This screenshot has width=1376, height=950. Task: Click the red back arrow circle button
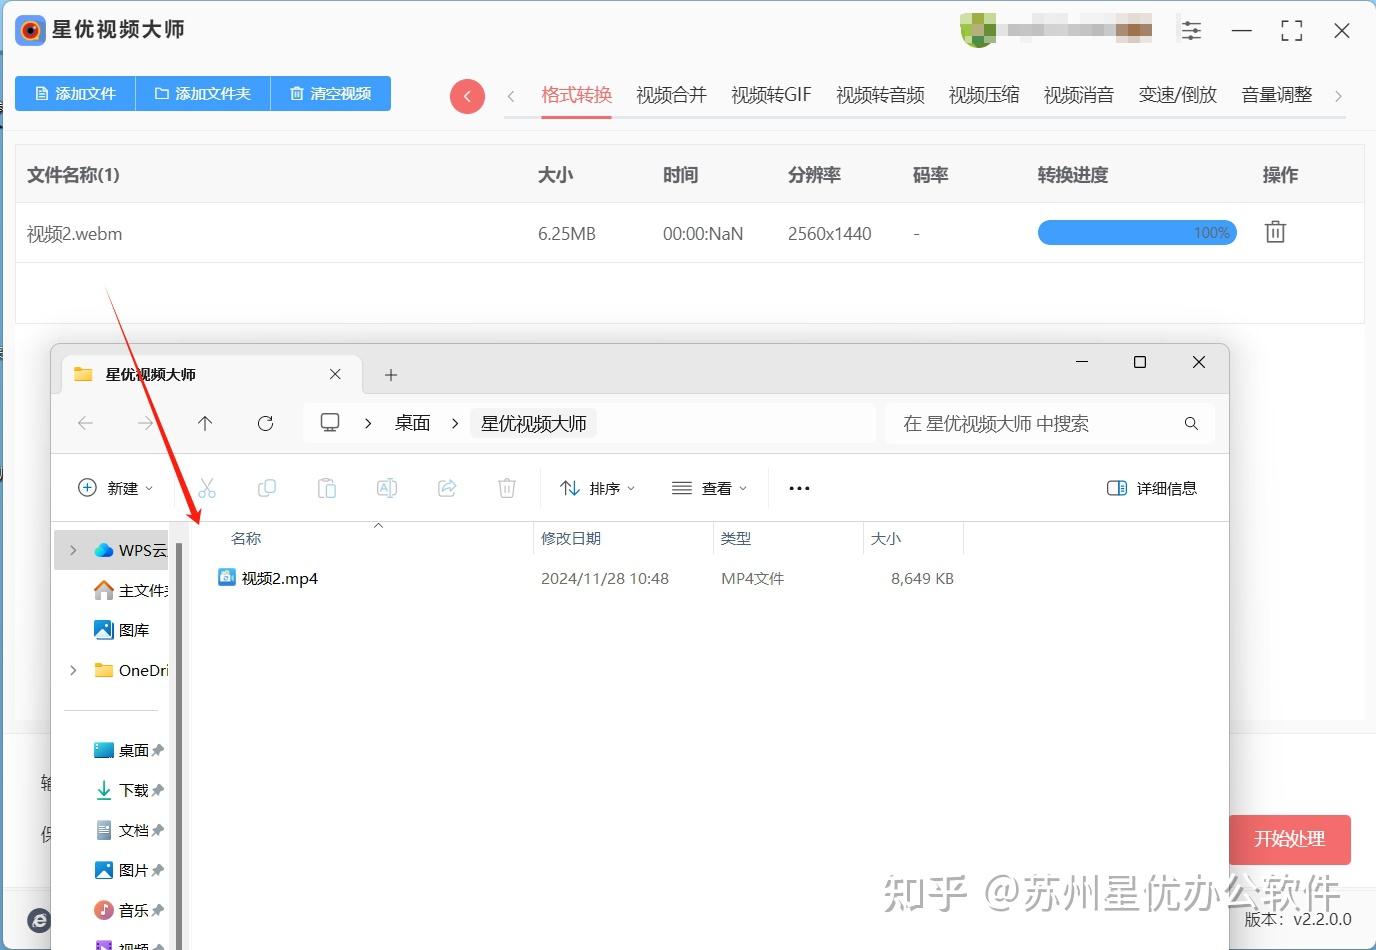(467, 96)
